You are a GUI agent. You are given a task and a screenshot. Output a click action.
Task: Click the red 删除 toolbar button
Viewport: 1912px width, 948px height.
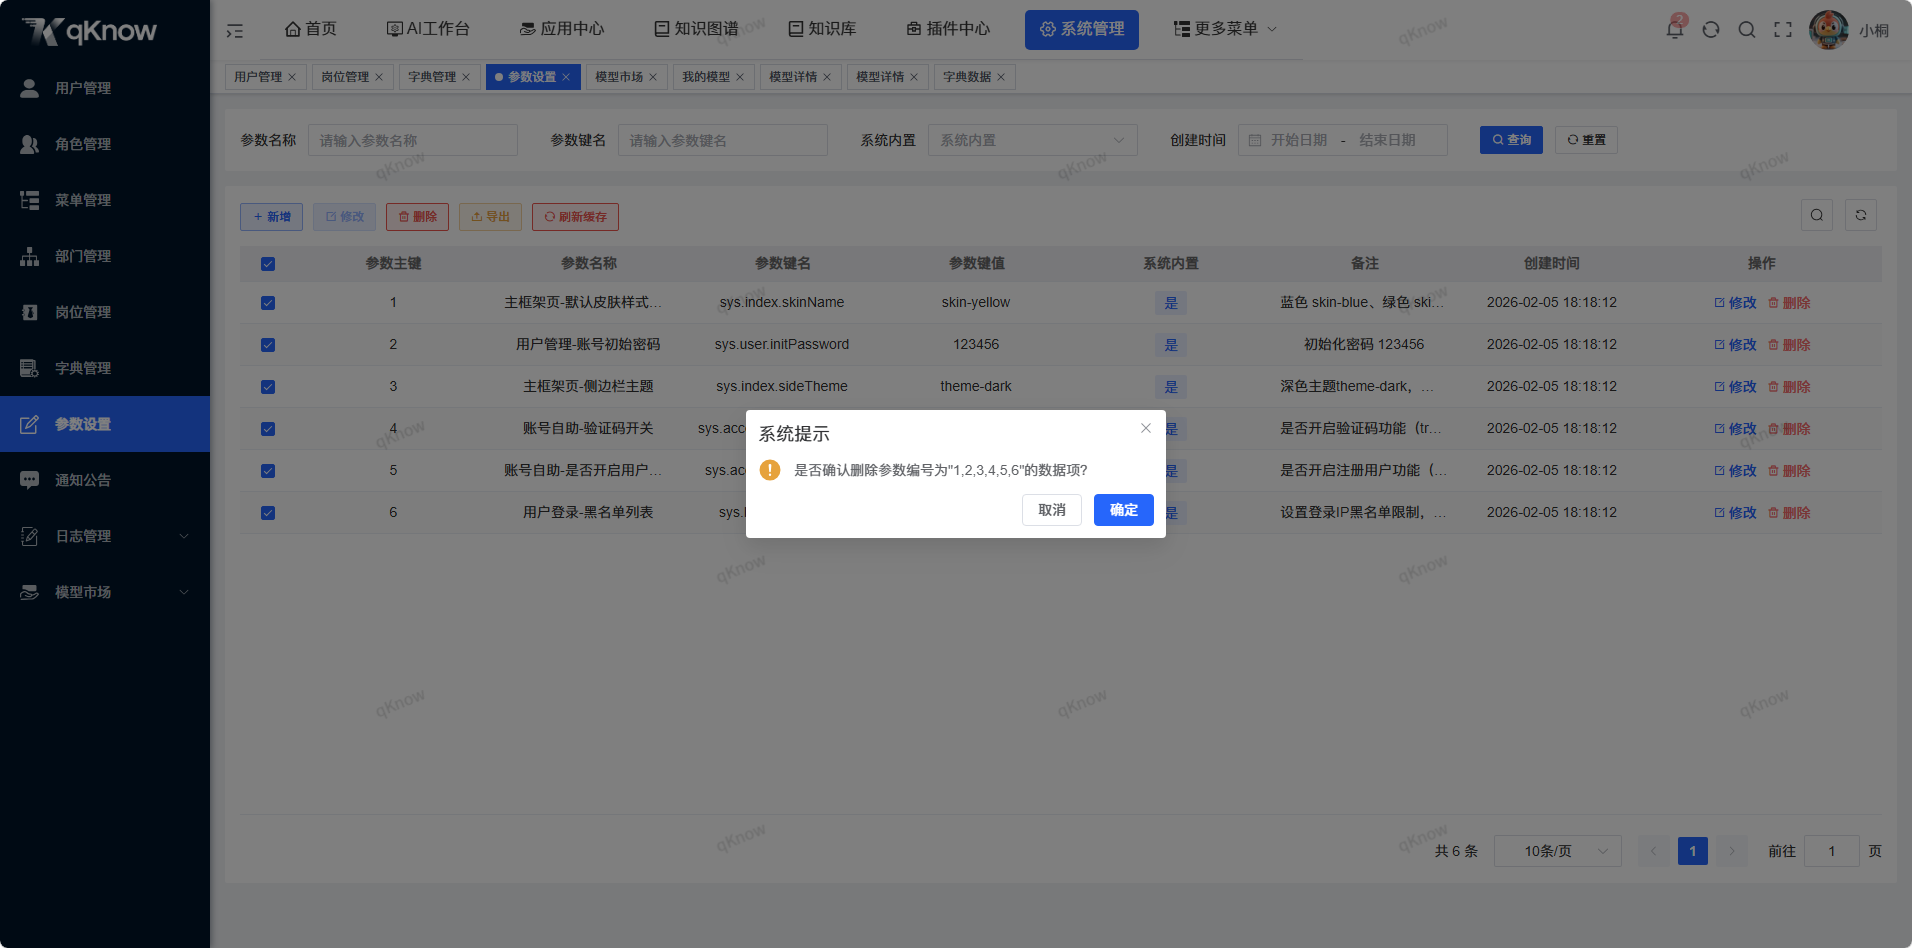(x=417, y=217)
